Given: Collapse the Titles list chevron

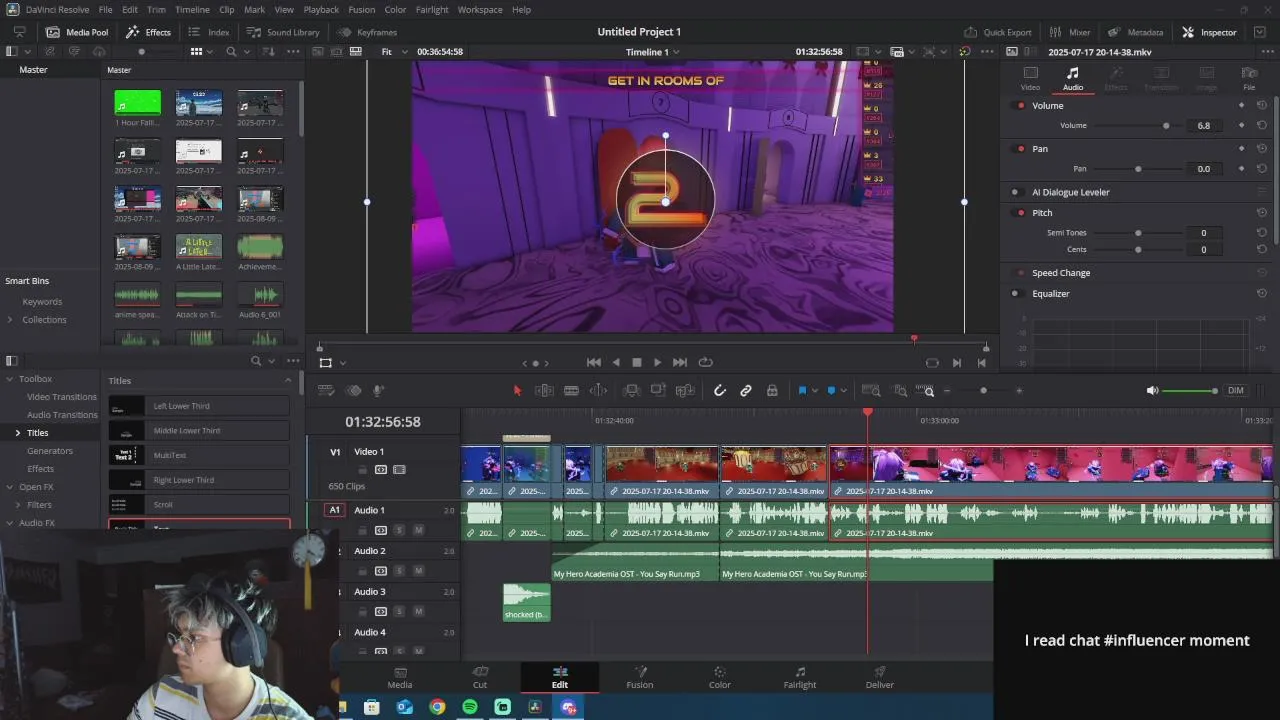Looking at the screenshot, I should tap(289, 380).
